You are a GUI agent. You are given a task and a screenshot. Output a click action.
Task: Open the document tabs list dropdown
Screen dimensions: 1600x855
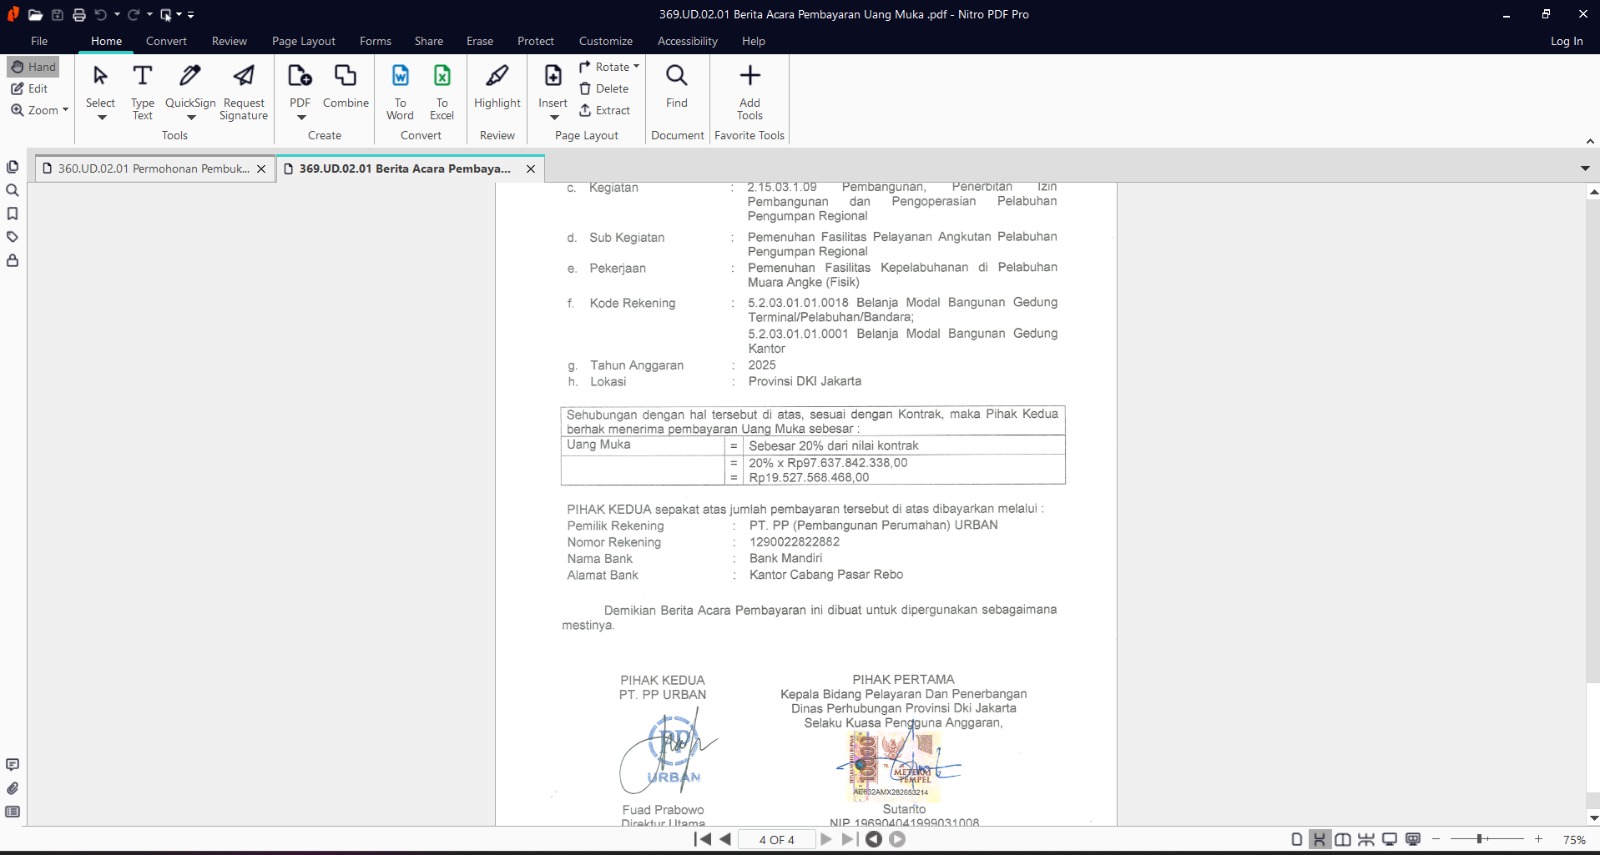click(x=1585, y=168)
